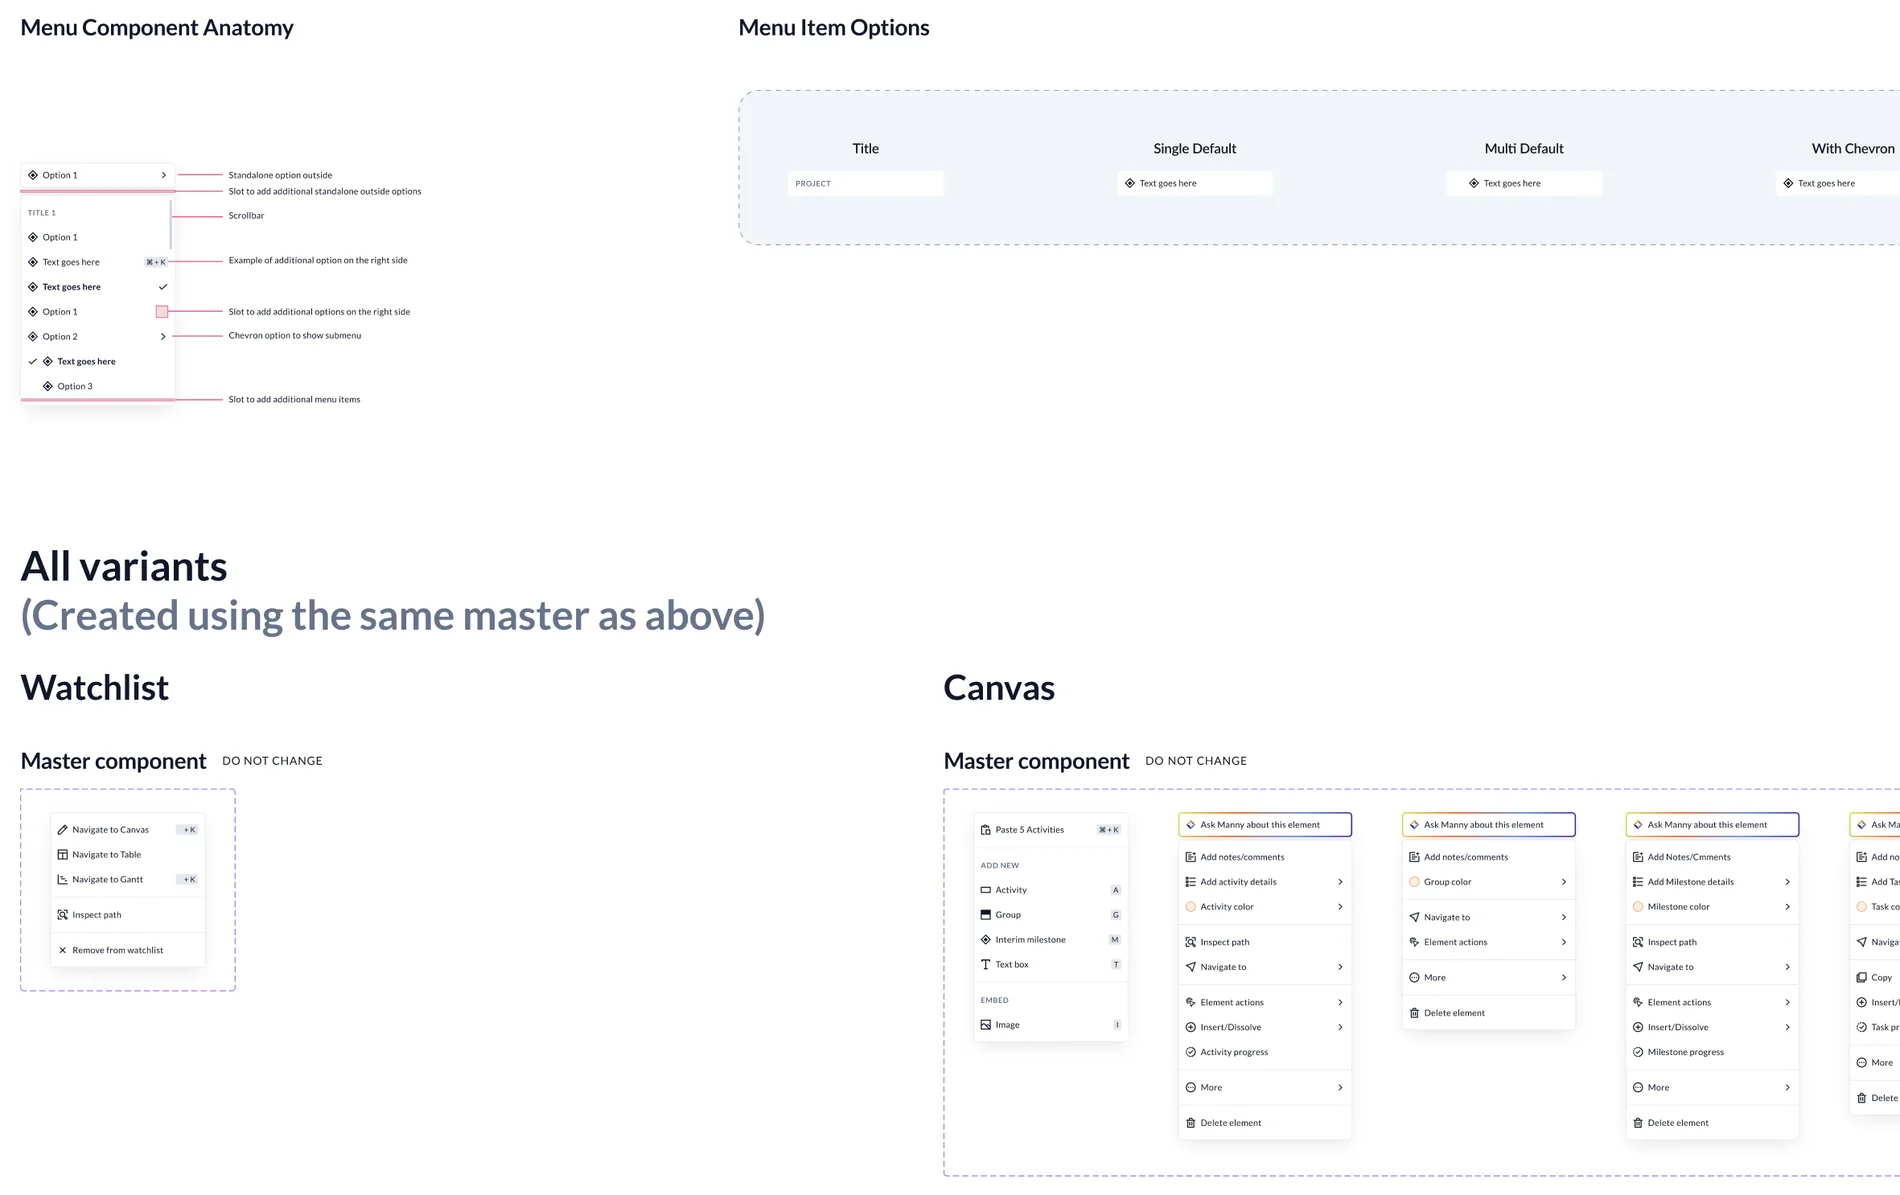Expand the Add activity details chevron
1900x1195 pixels.
coord(1340,882)
